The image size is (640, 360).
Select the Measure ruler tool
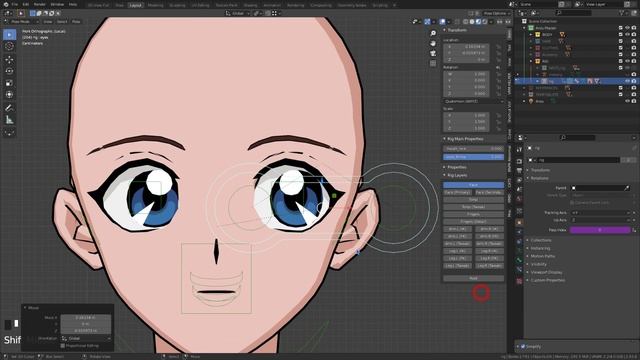point(9,120)
